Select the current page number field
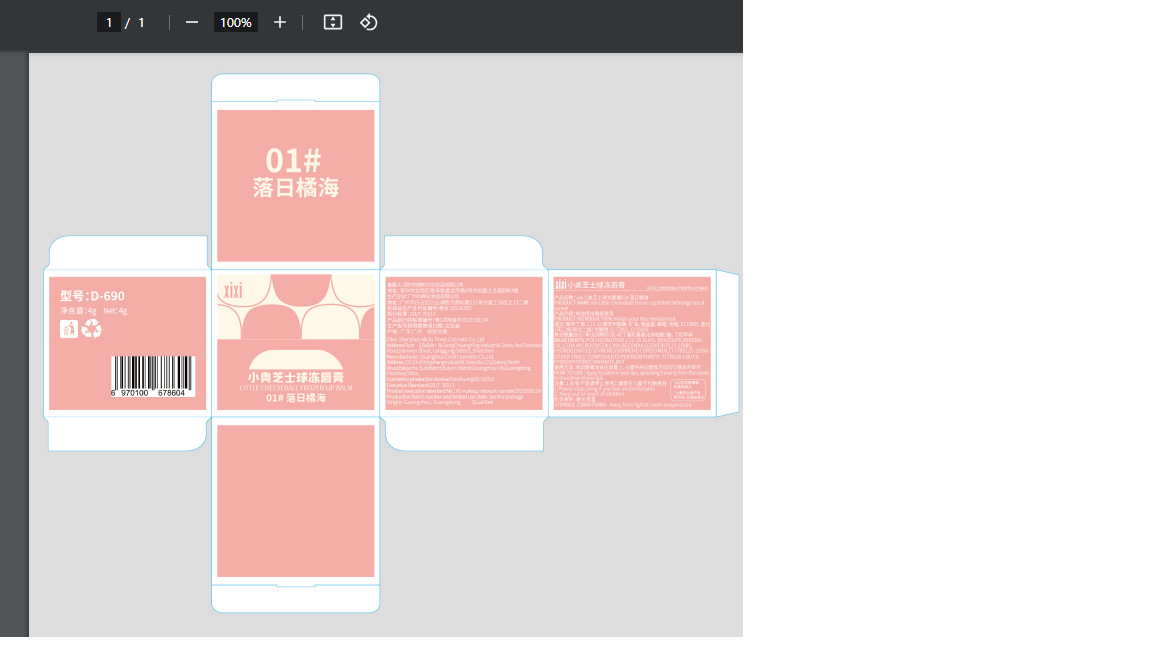This screenshot has width=1152, height=648. [108, 22]
